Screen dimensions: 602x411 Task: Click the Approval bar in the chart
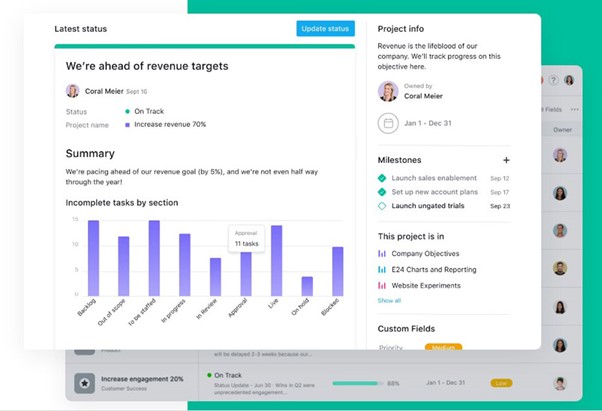(x=246, y=274)
